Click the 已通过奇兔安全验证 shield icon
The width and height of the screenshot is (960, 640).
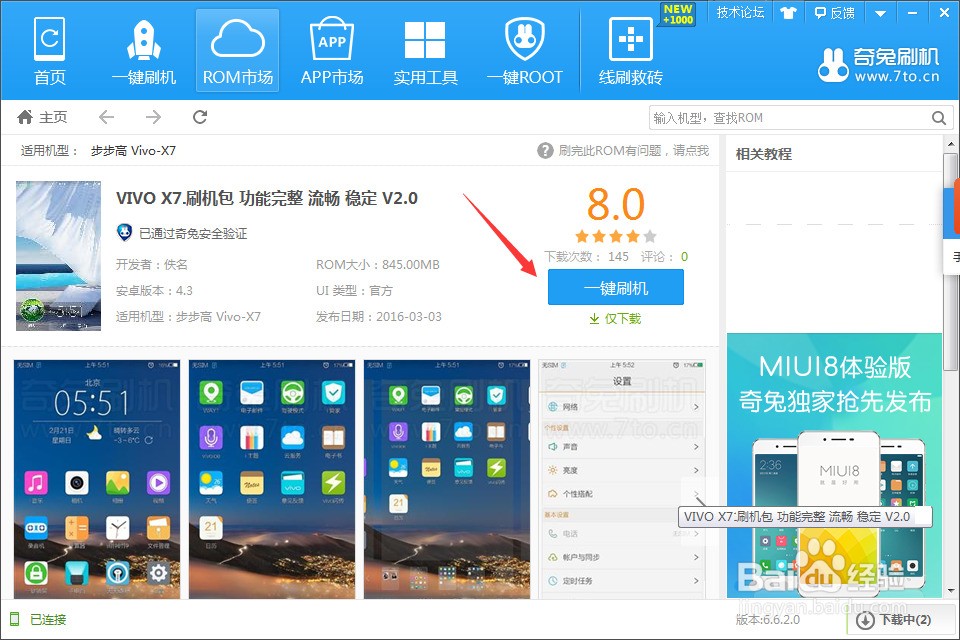coord(124,233)
